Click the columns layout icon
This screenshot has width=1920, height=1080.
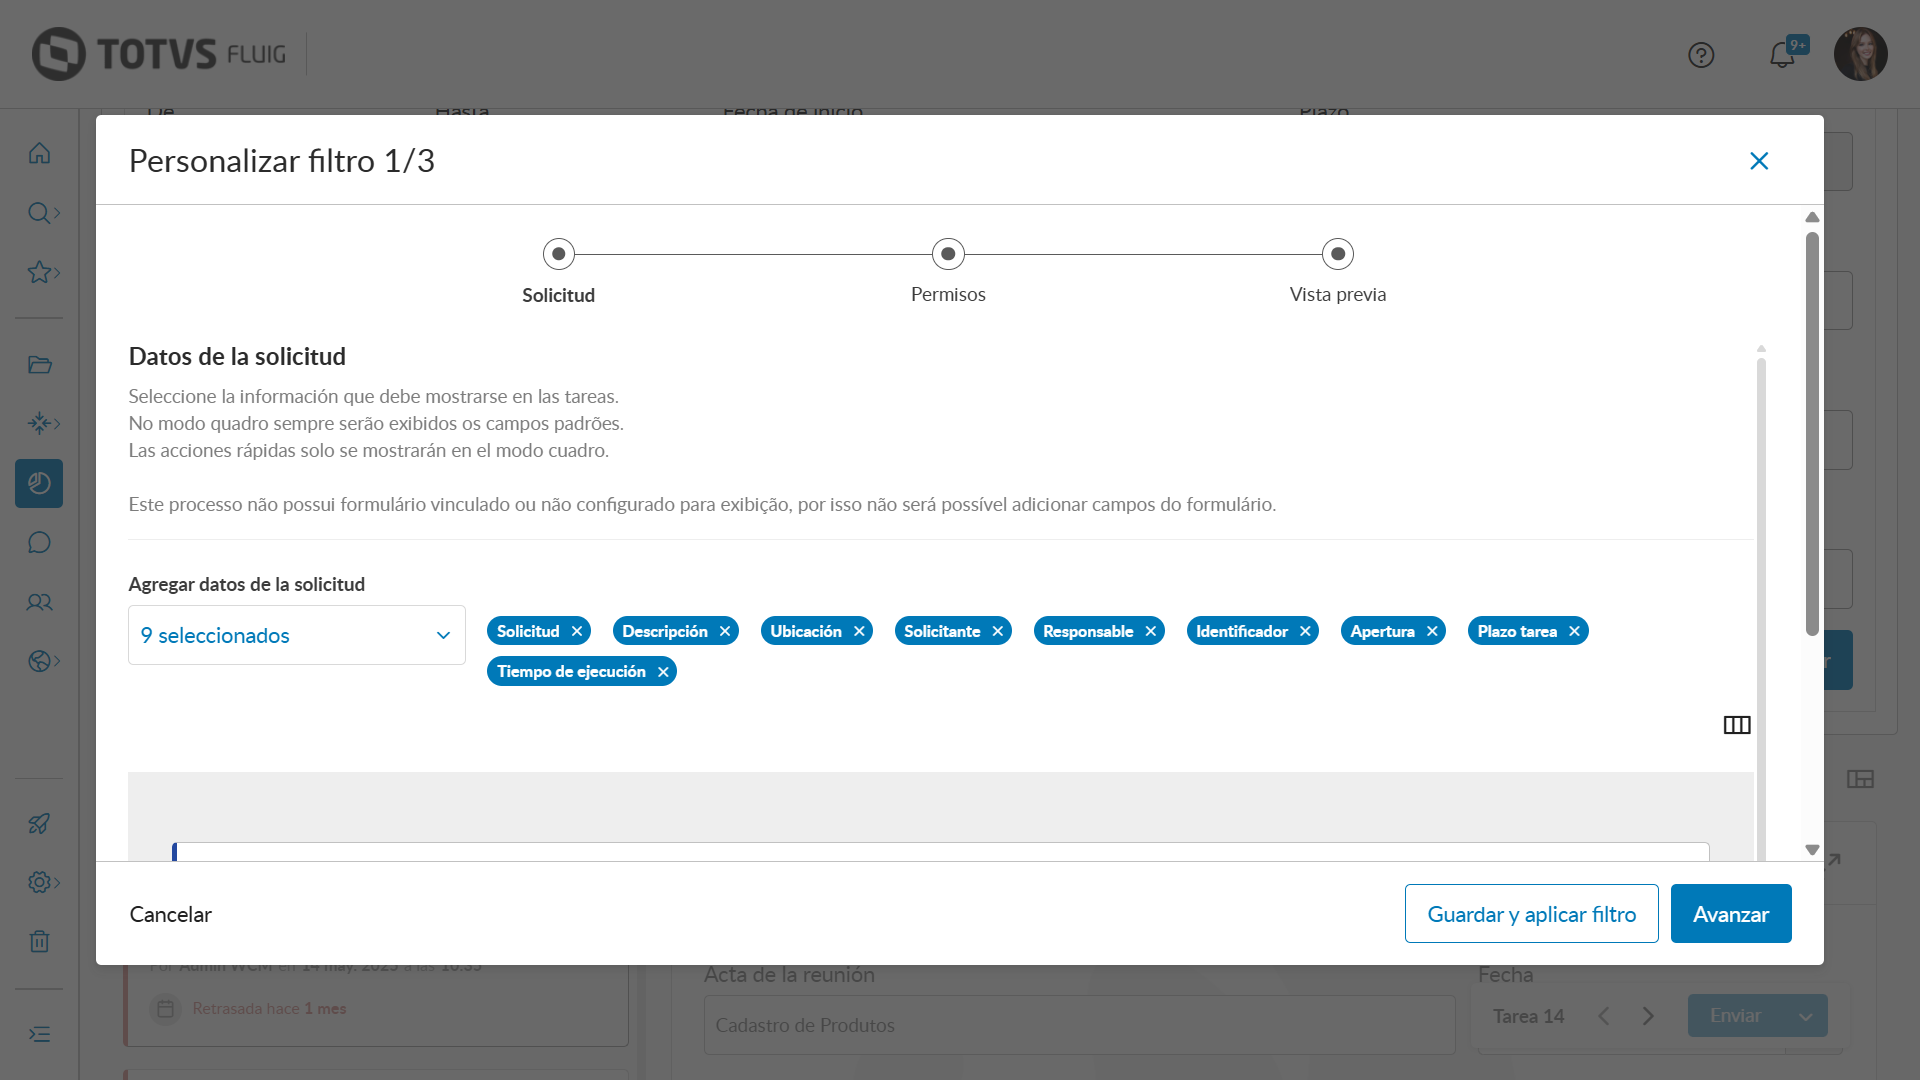(1737, 725)
